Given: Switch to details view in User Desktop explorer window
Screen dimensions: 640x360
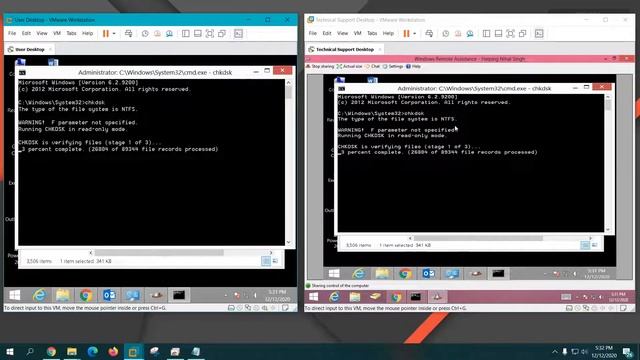Looking at the screenshot, I should (266, 261).
